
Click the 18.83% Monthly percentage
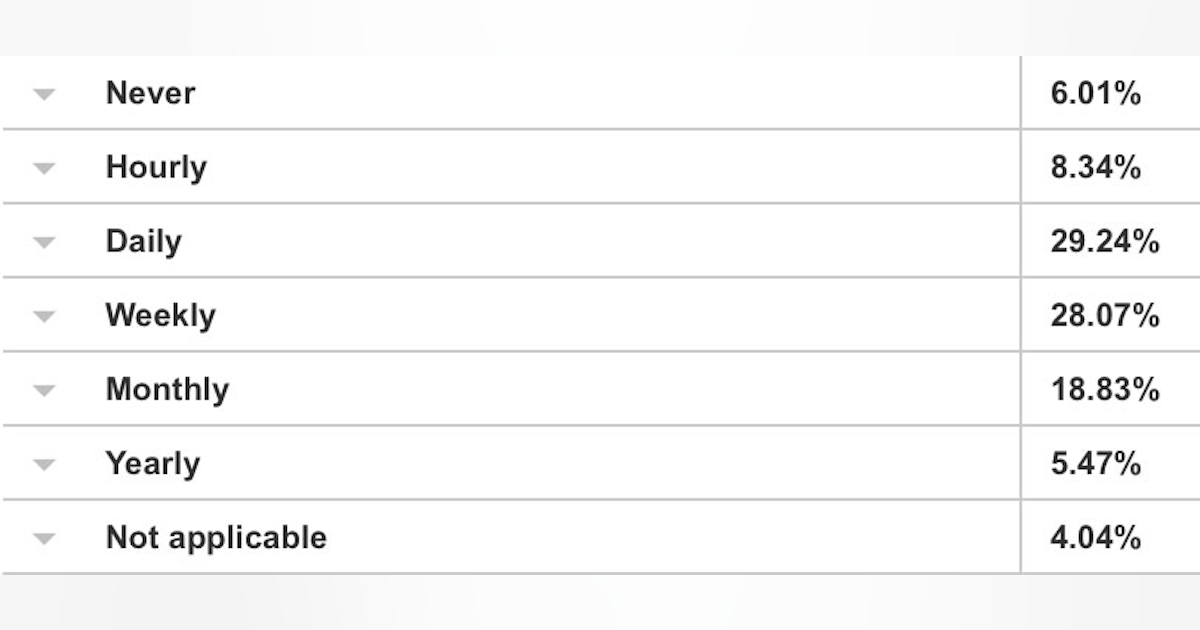tap(1105, 390)
